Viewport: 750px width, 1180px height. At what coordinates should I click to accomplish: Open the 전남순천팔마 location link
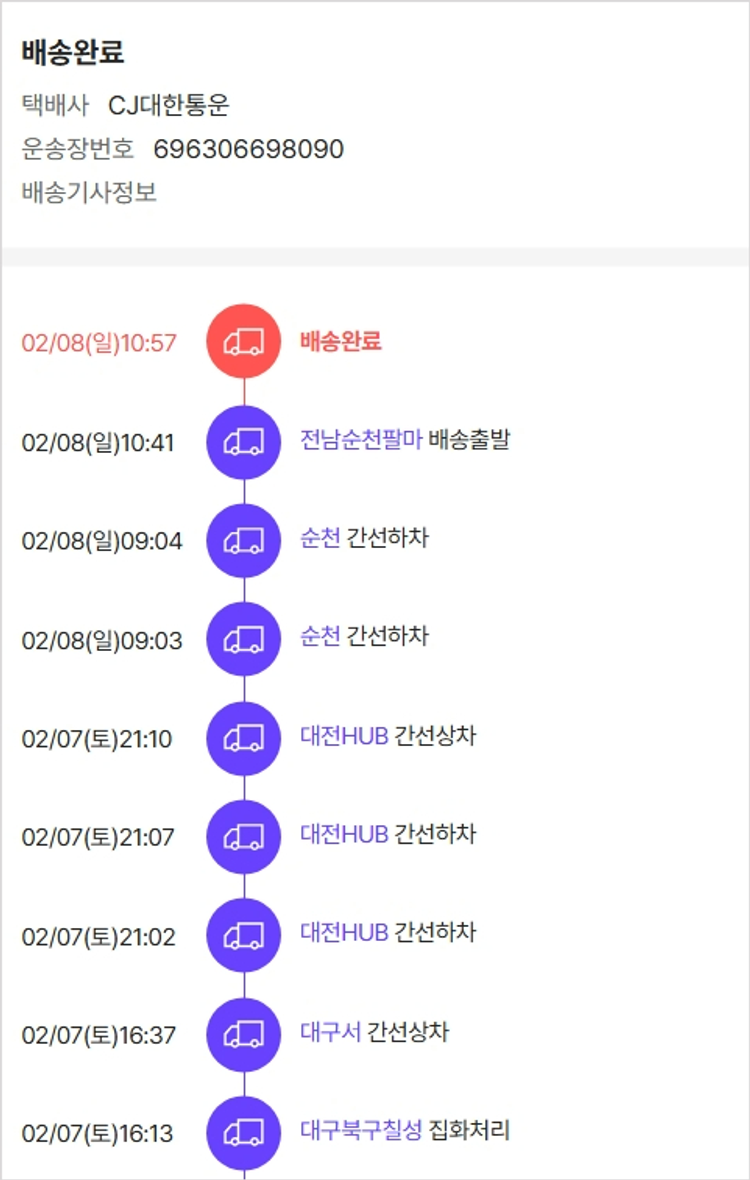pyautogui.click(x=361, y=439)
